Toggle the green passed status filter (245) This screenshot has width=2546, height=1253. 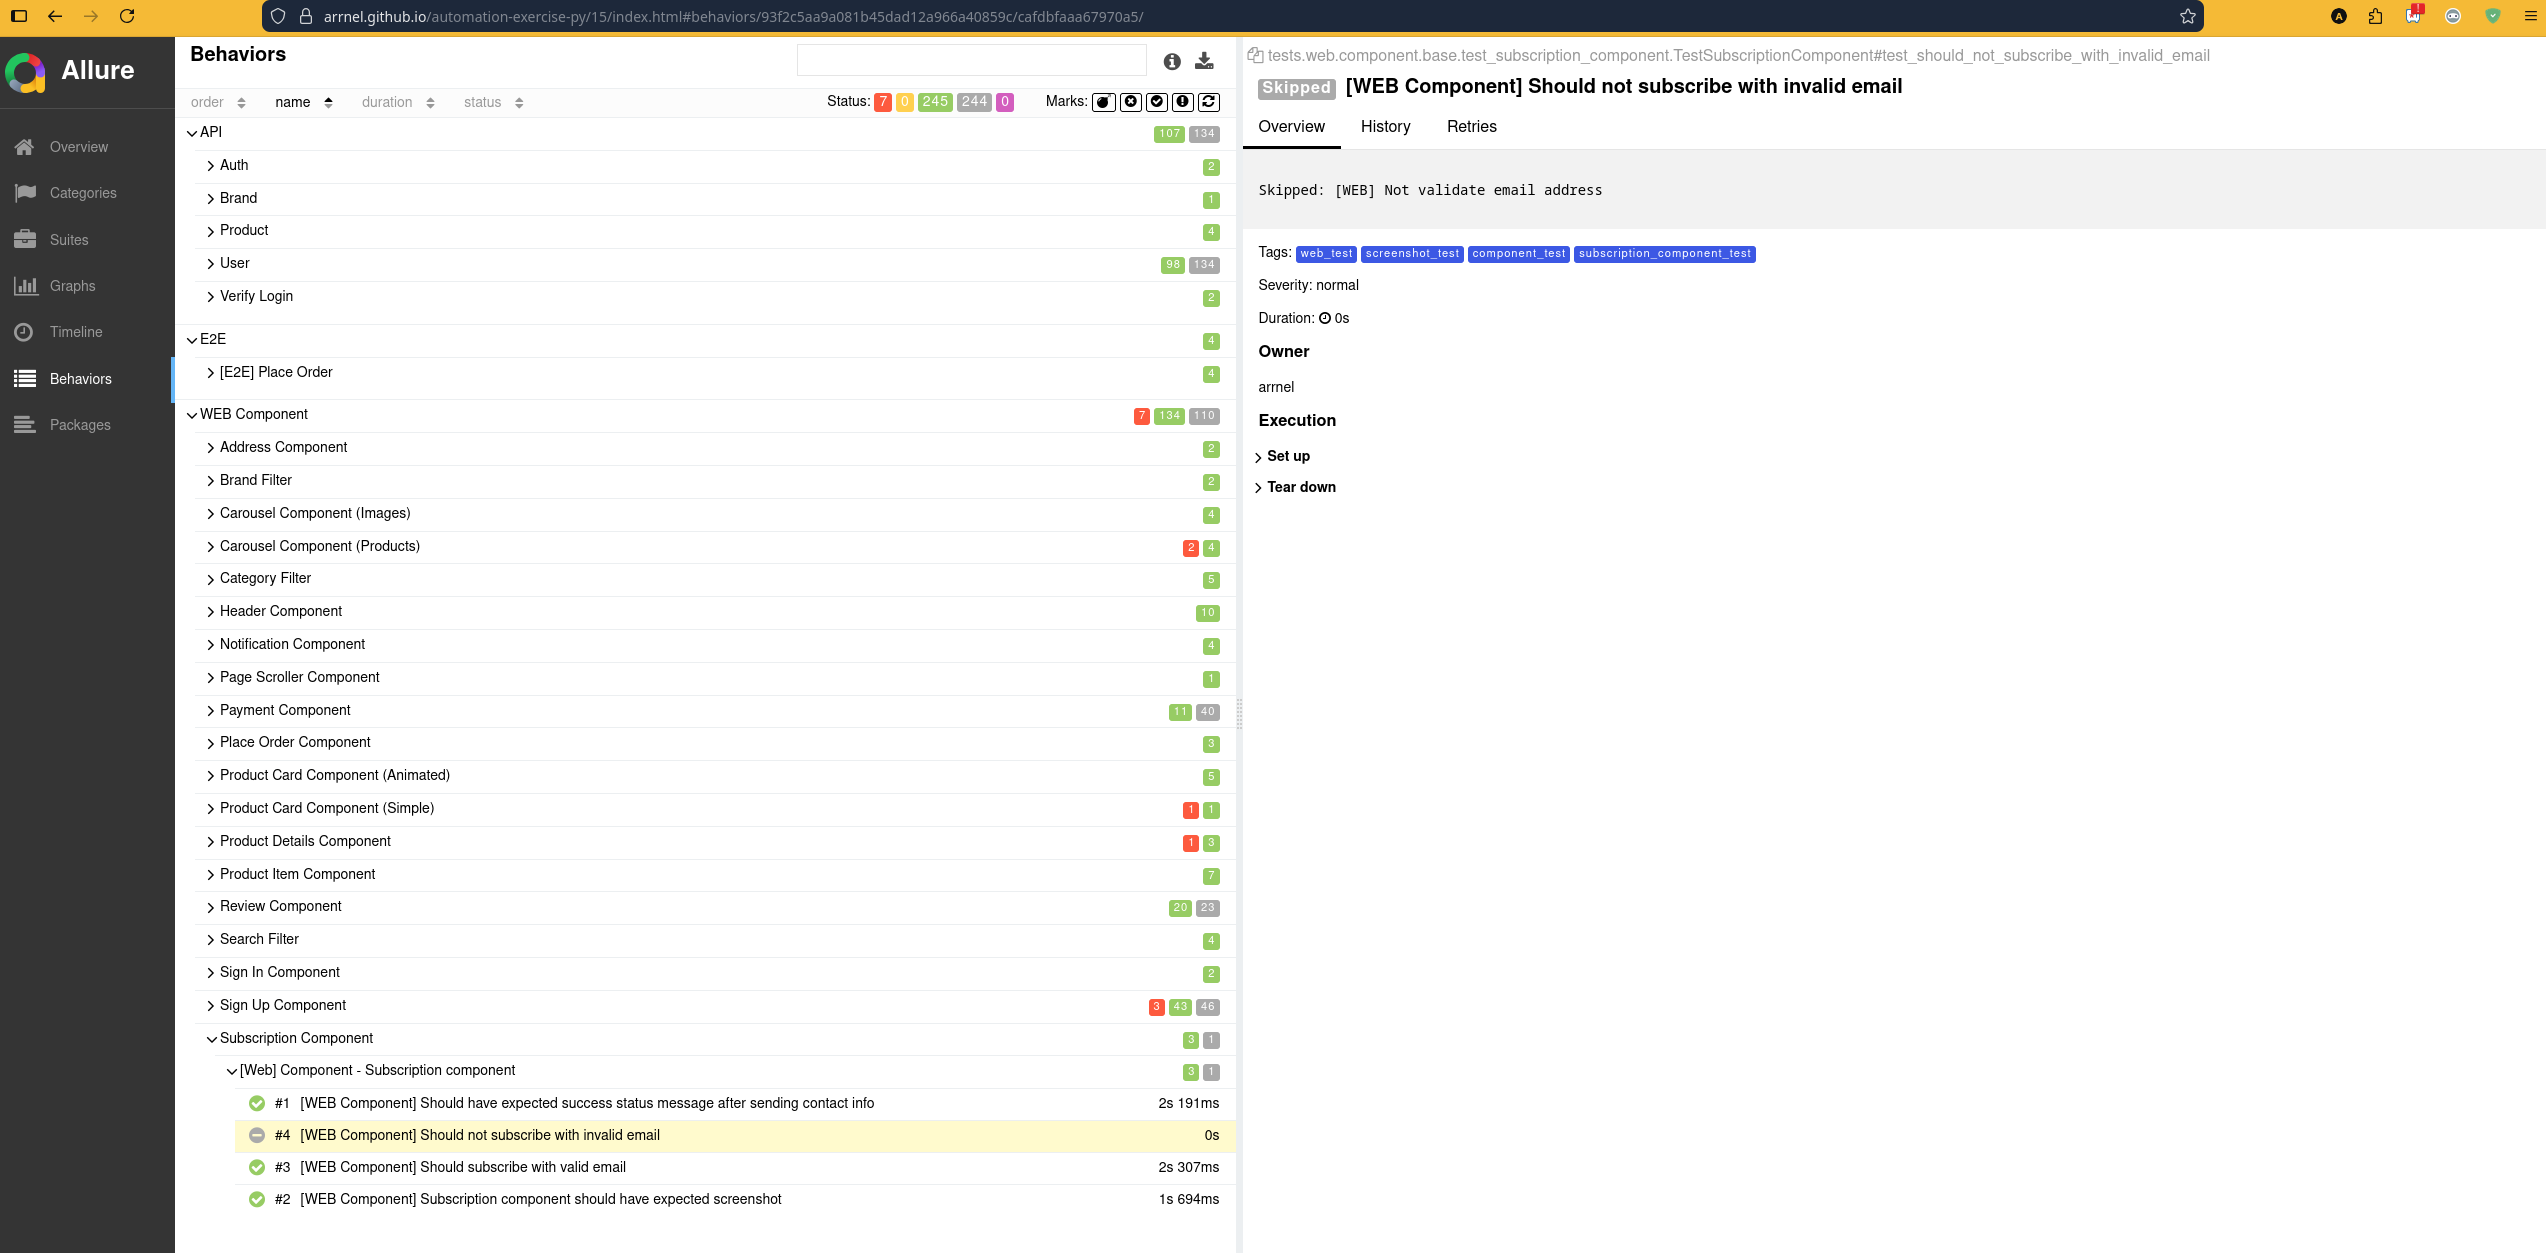(935, 102)
